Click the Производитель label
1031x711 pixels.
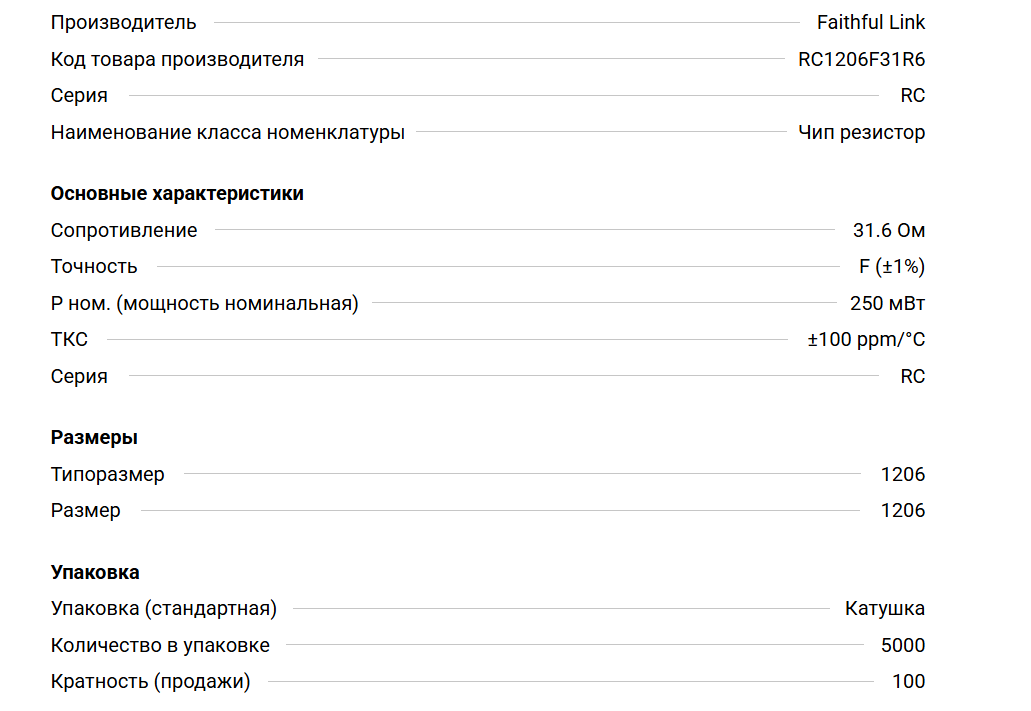click(x=123, y=22)
